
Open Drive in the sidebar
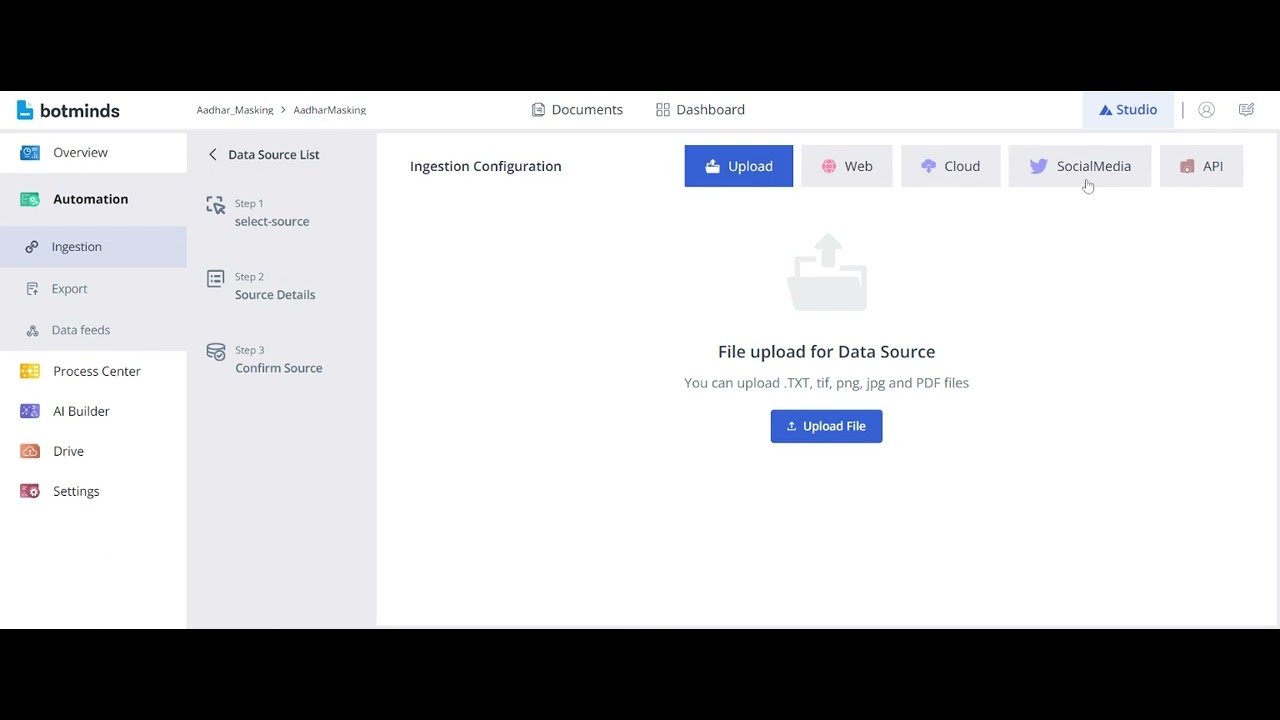pyautogui.click(x=93, y=451)
